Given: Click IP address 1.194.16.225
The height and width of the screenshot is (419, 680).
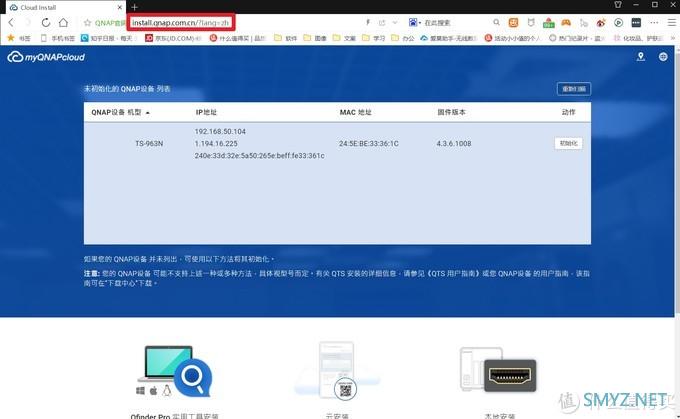Looking at the screenshot, I should [x=216, y=144].
